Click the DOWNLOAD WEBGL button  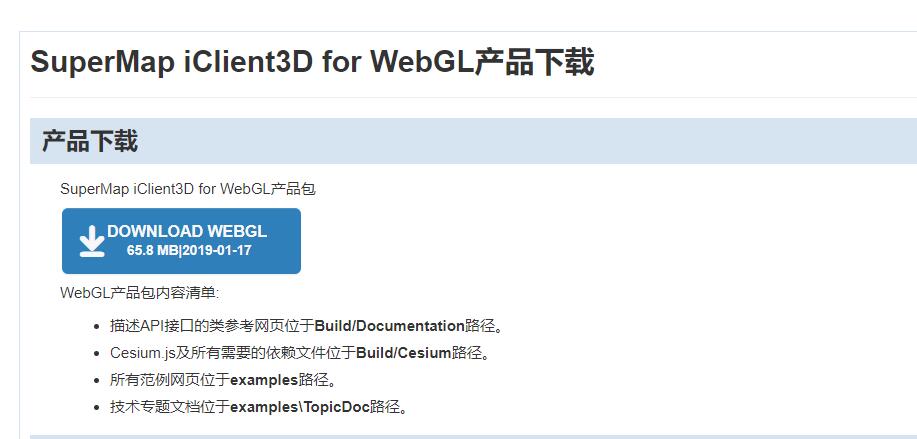(181, 241)
